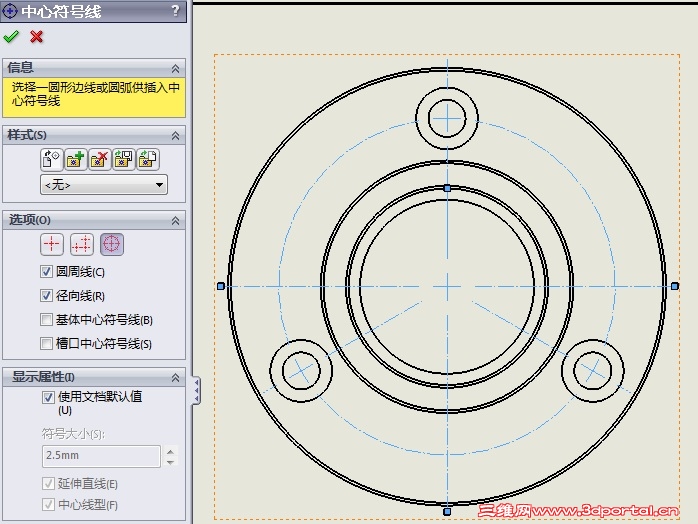
Task: Save a style favorite to file
Action: click(124, 159)
